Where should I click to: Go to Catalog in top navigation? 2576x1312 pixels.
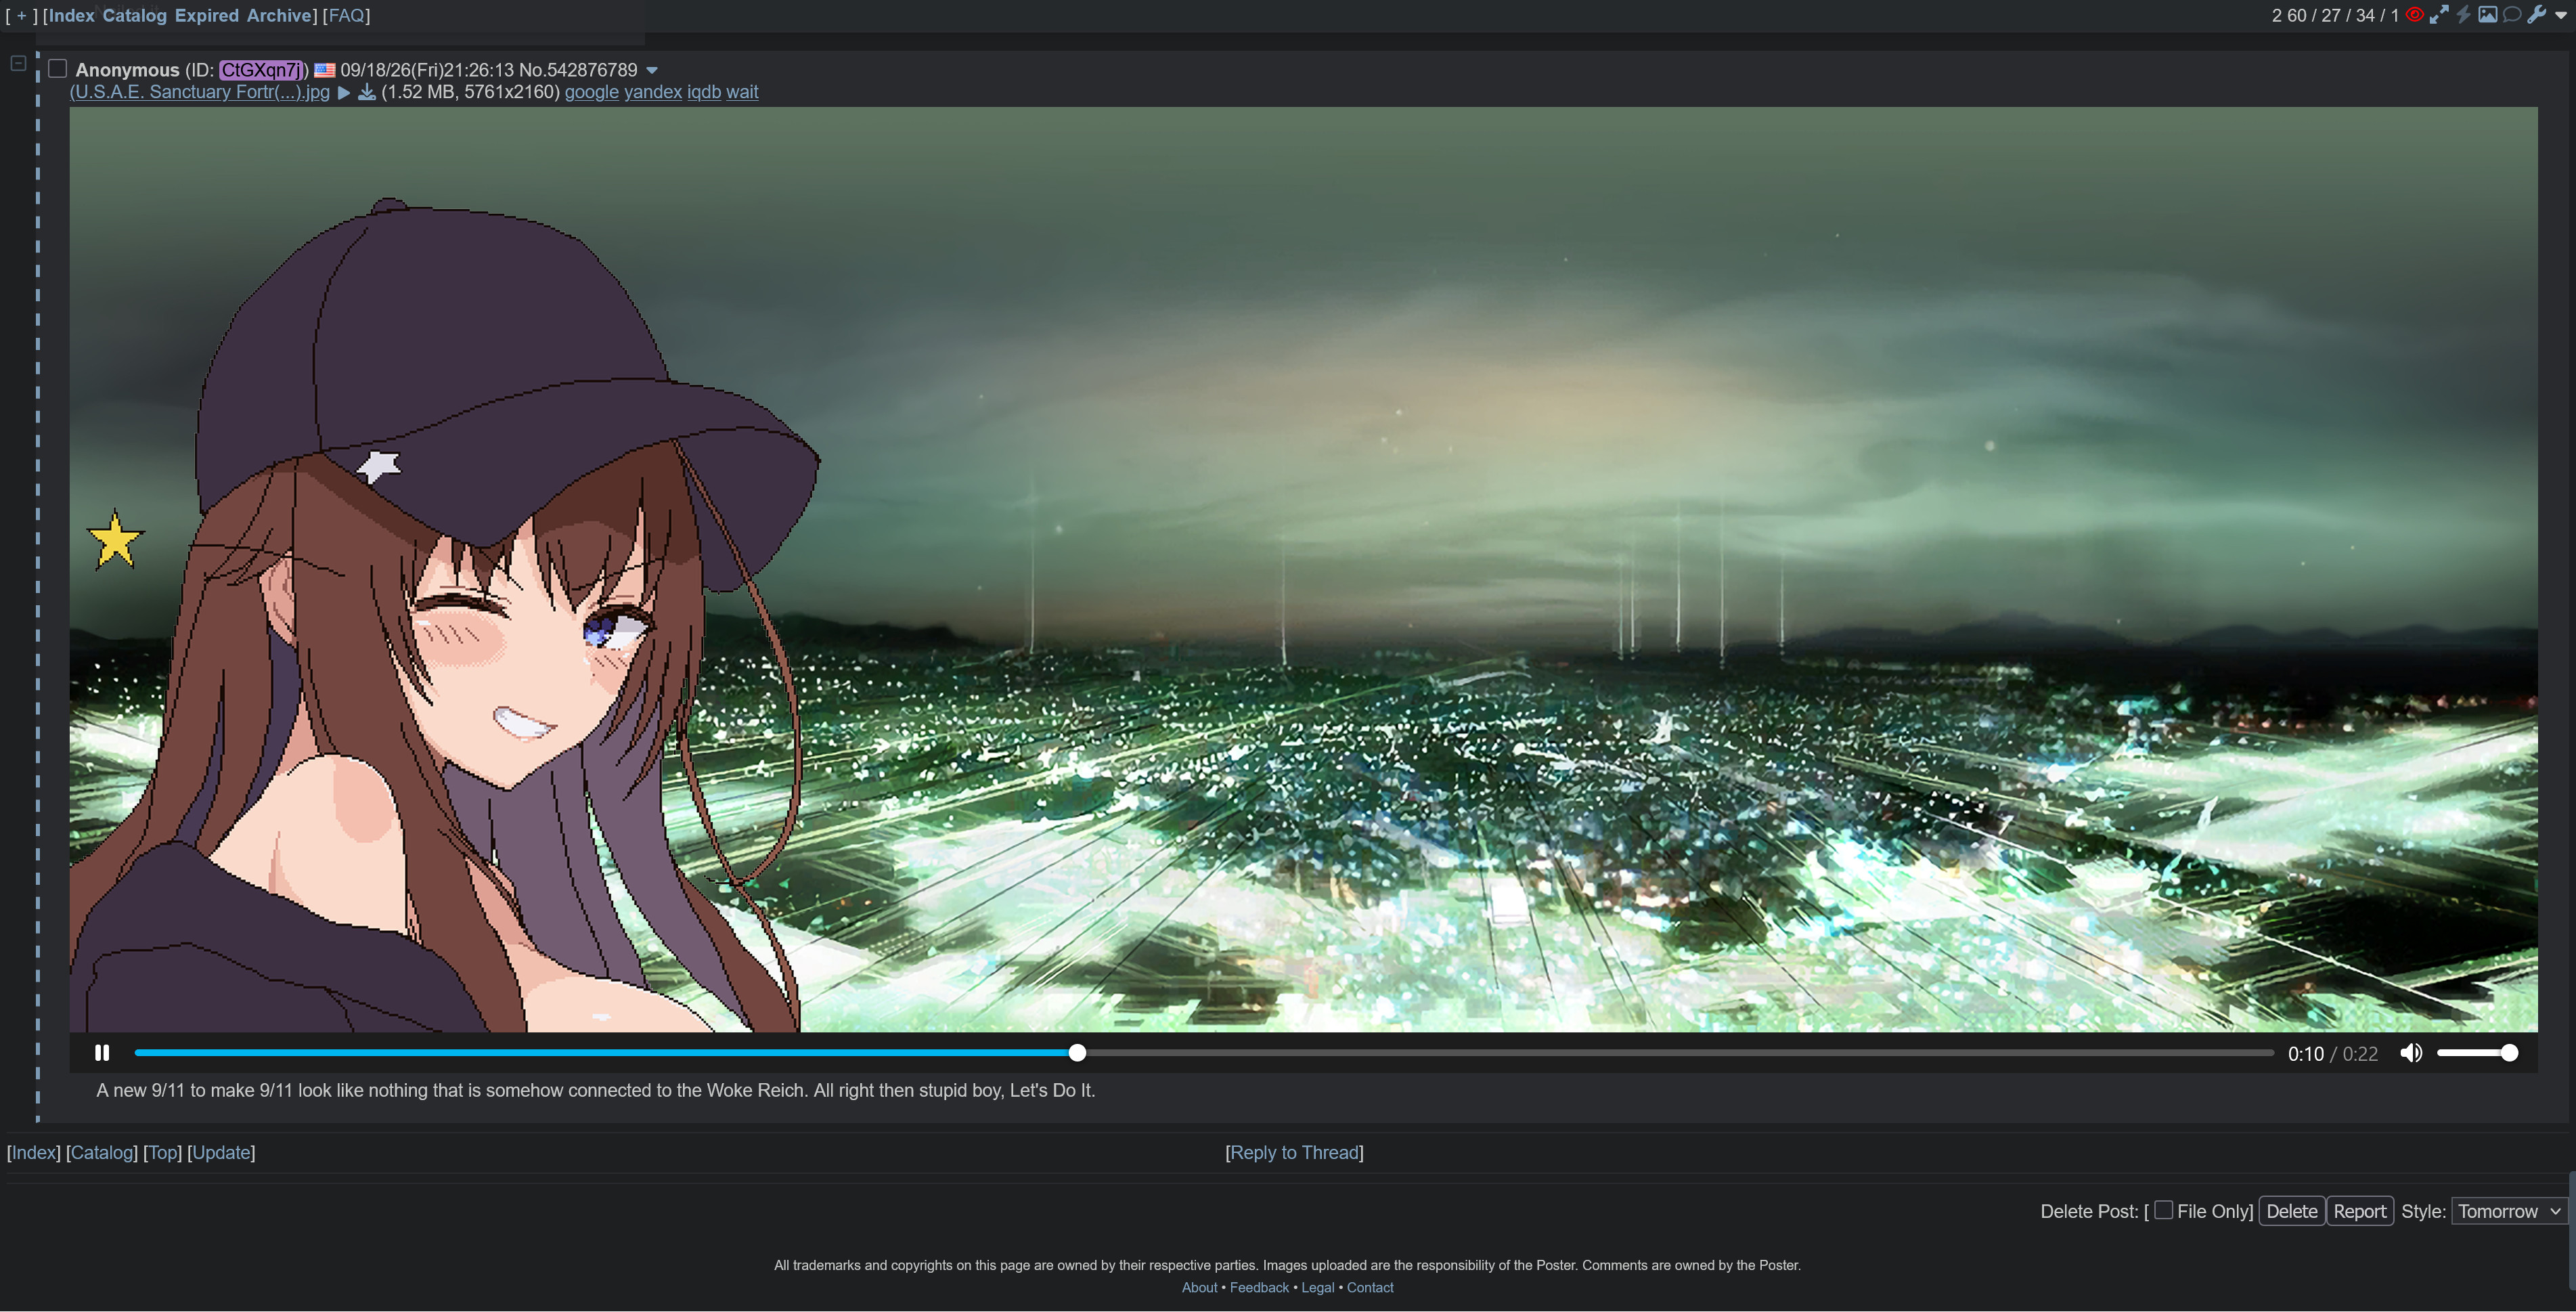click(x=135, y=15)
